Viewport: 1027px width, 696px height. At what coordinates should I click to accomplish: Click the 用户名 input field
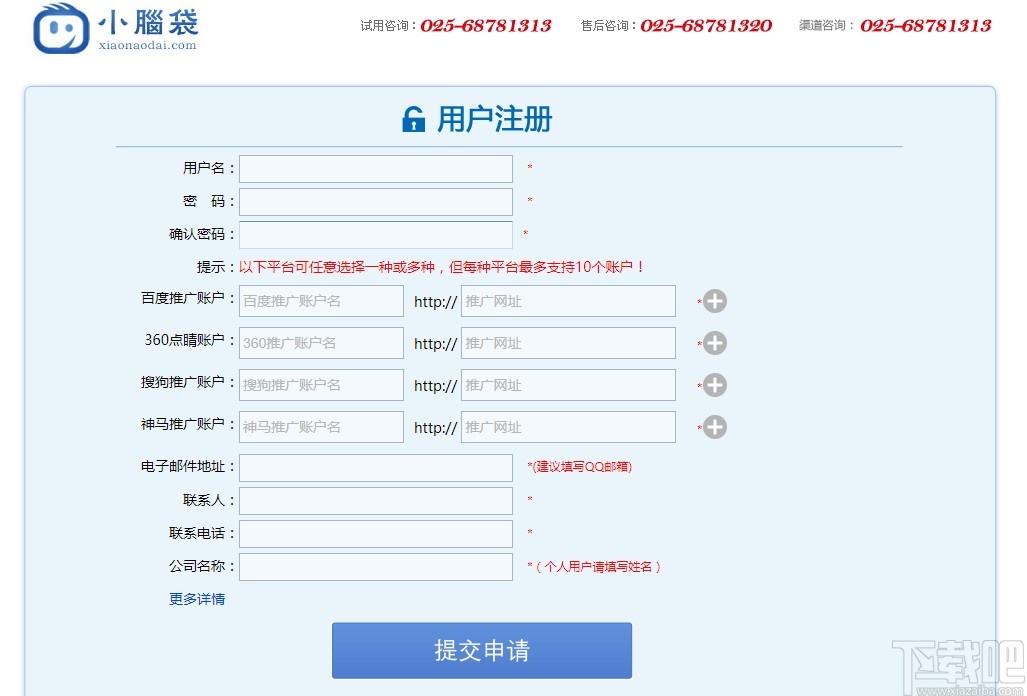pos(375,168)
